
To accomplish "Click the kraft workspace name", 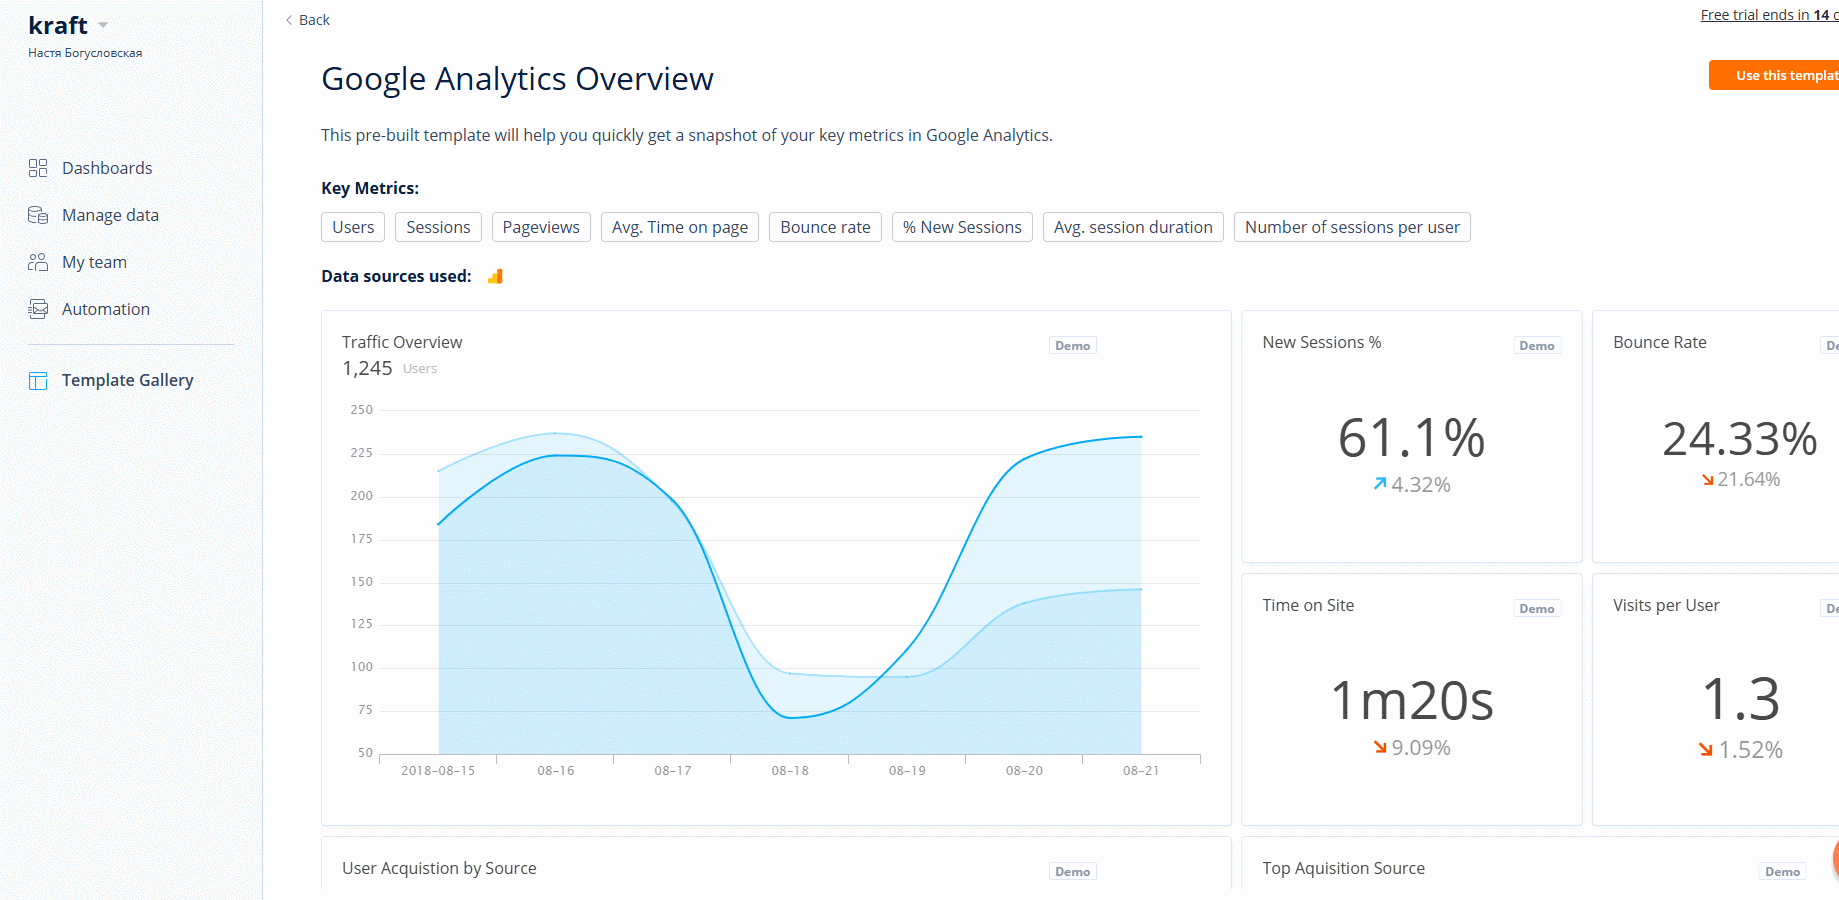I will (x=58, y=25).
